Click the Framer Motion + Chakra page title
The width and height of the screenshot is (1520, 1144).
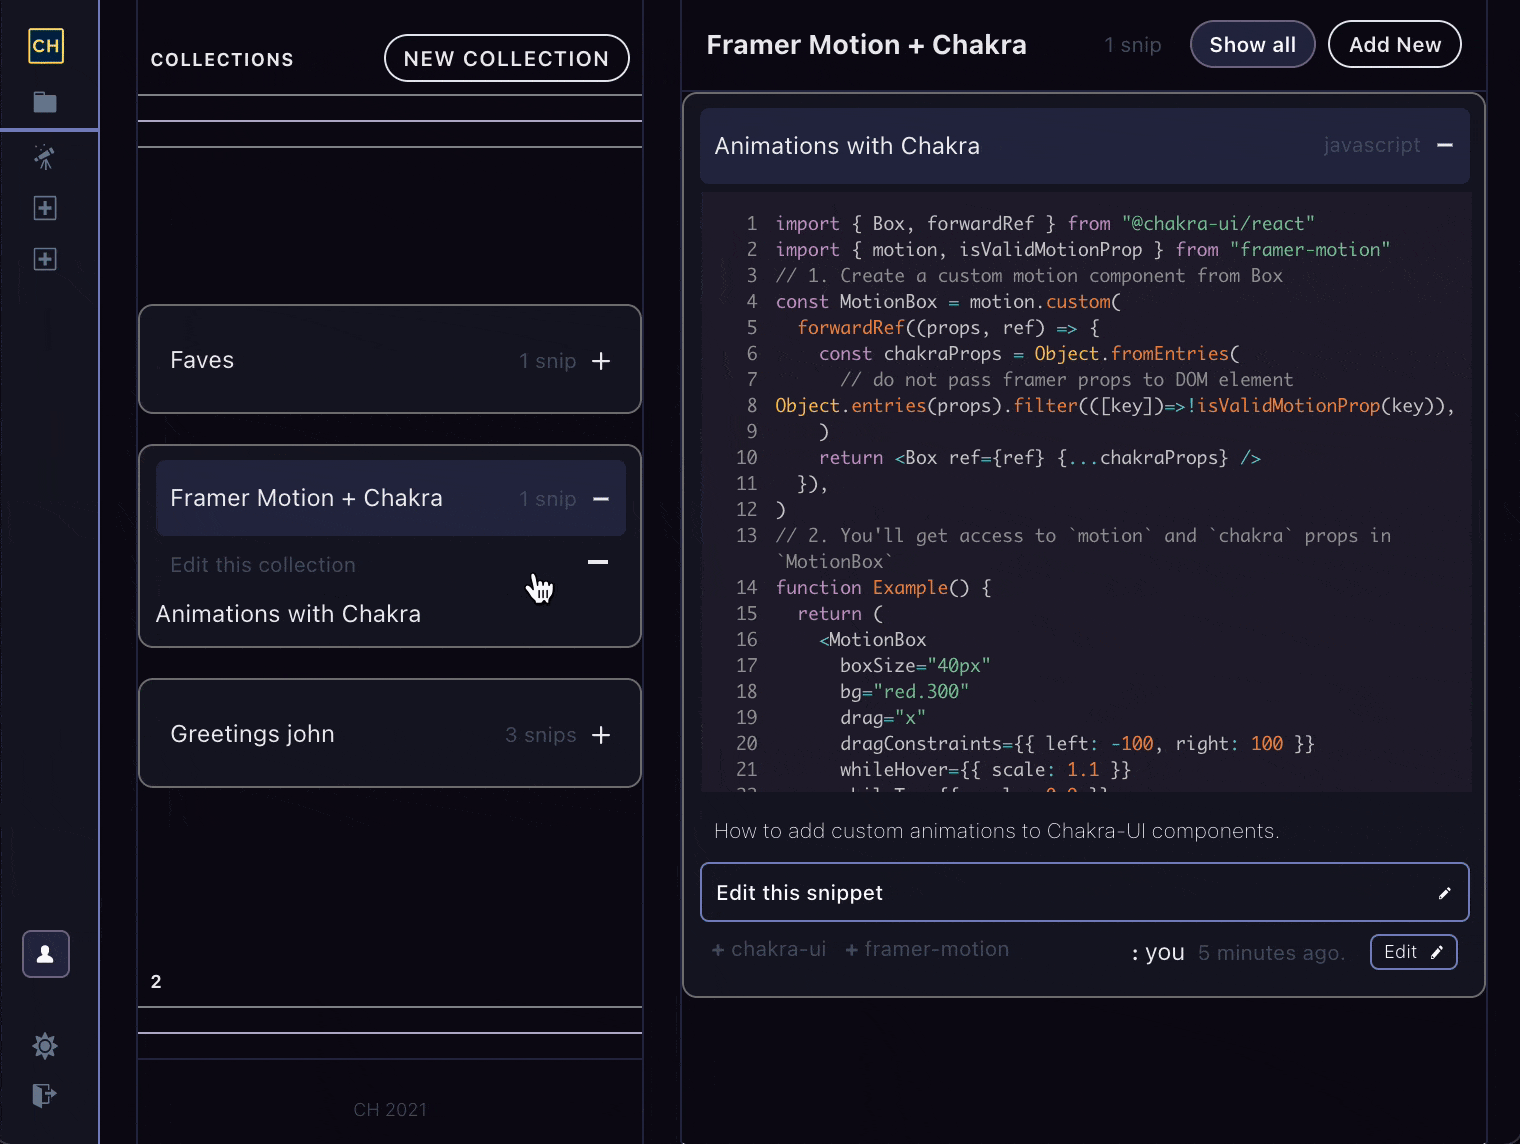[866, 45]
